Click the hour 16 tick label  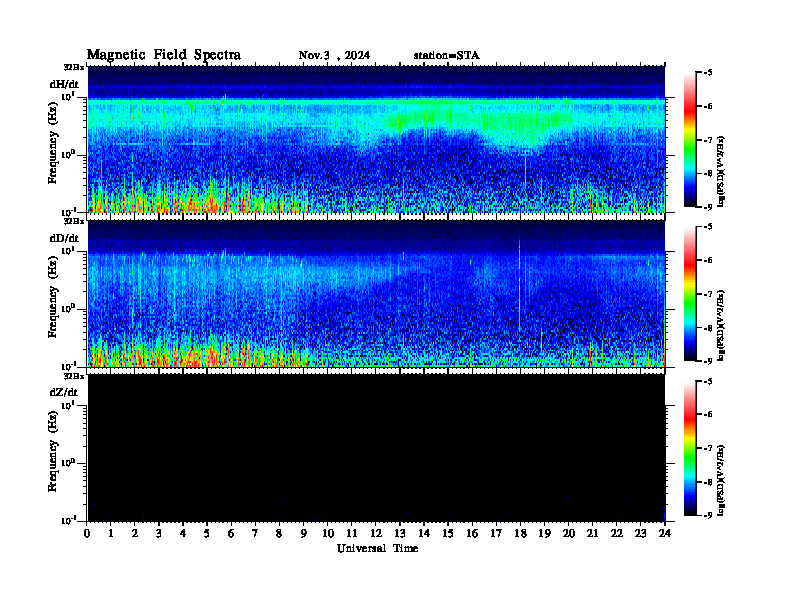pos(472,533)
